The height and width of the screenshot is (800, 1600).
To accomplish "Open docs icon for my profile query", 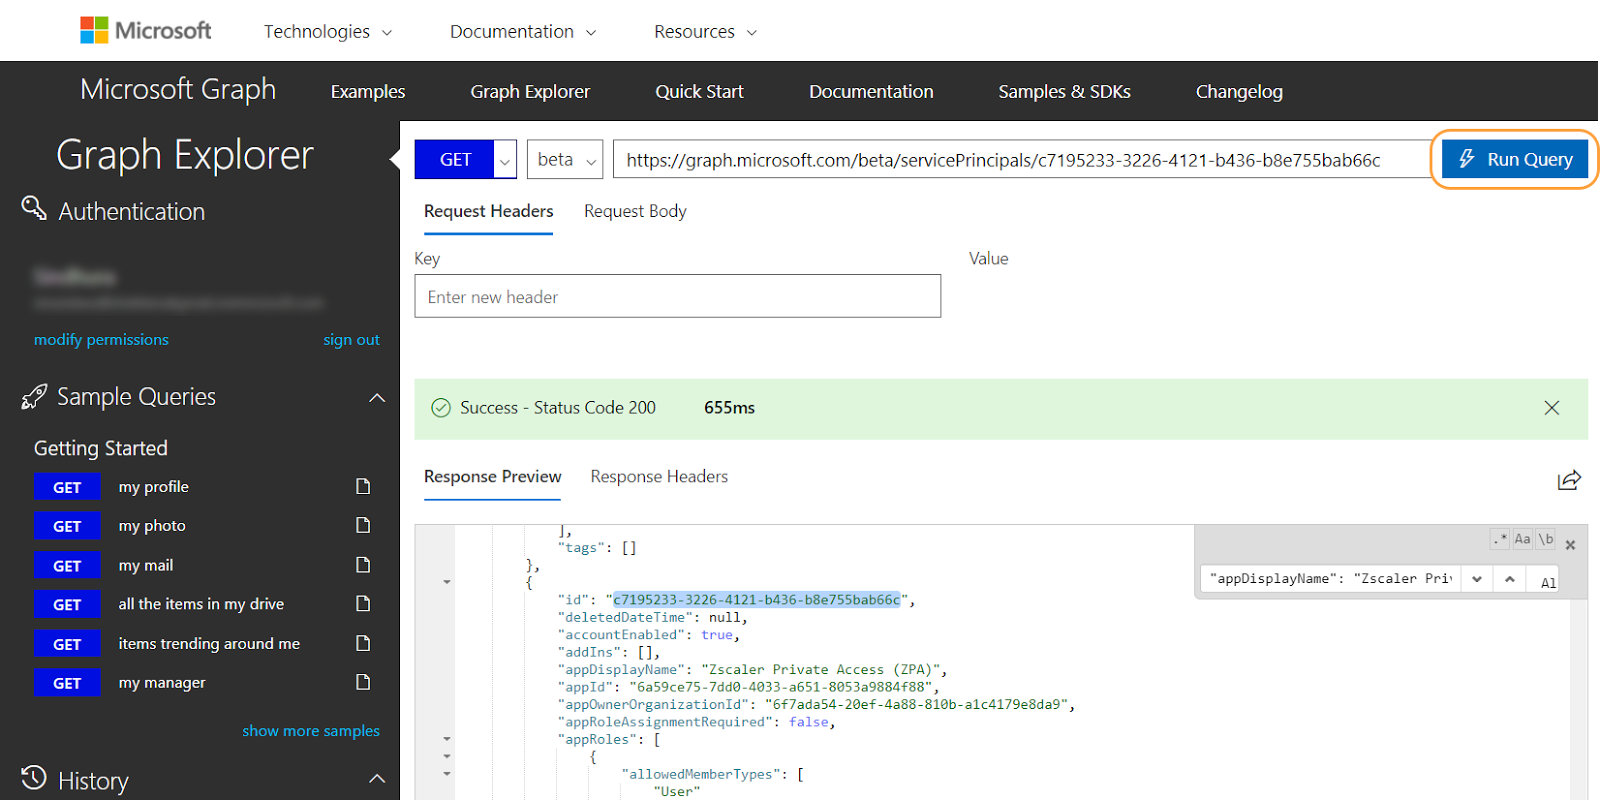I will click(x=363, y=486).
